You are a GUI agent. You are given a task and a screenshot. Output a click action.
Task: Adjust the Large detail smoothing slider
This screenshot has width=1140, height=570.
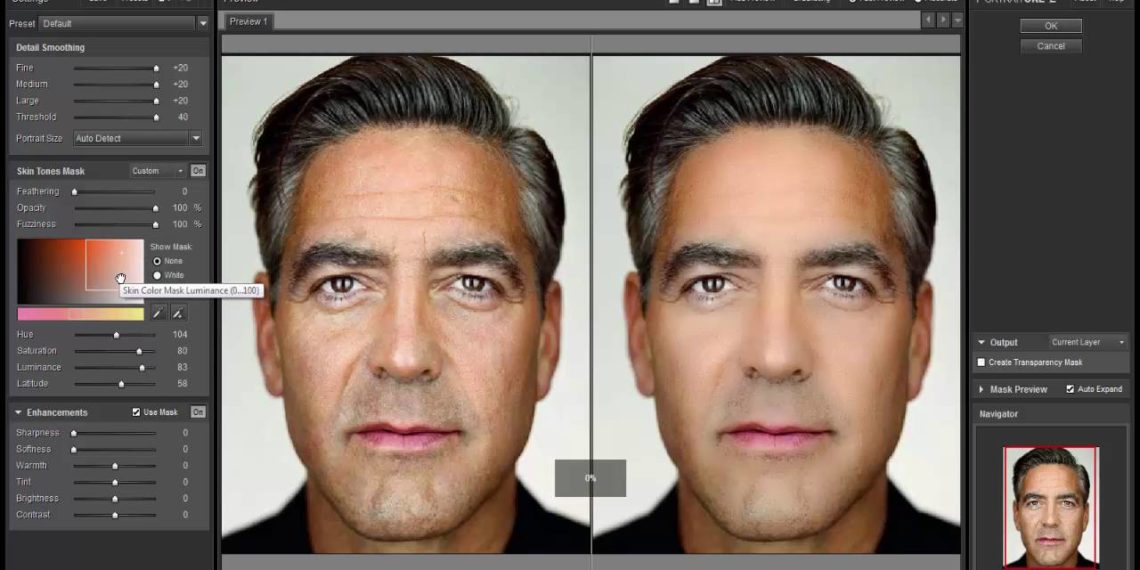(115, 100)
